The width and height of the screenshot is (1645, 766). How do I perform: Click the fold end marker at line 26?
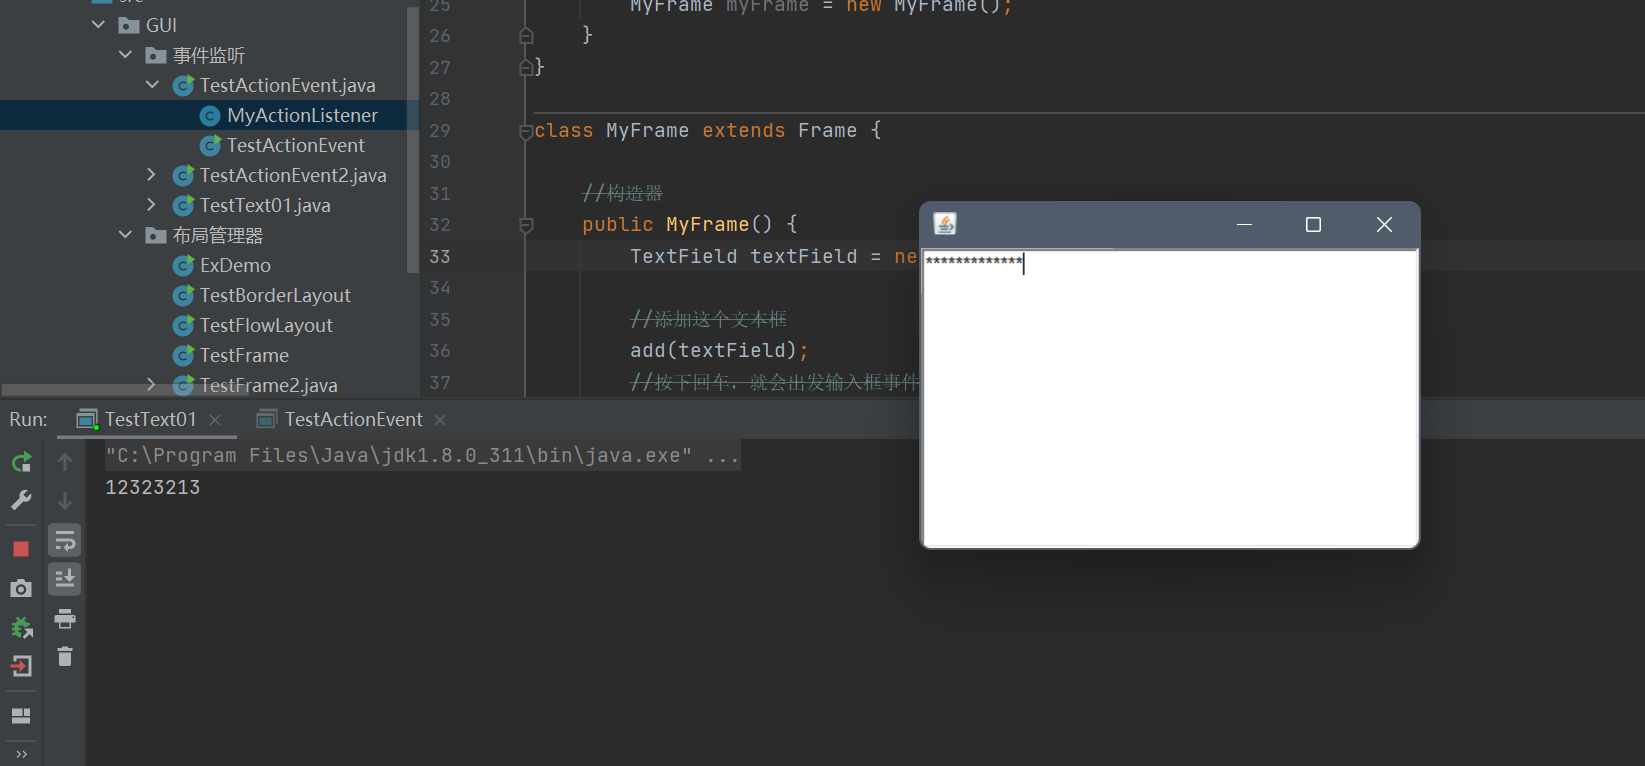[526, 36]
